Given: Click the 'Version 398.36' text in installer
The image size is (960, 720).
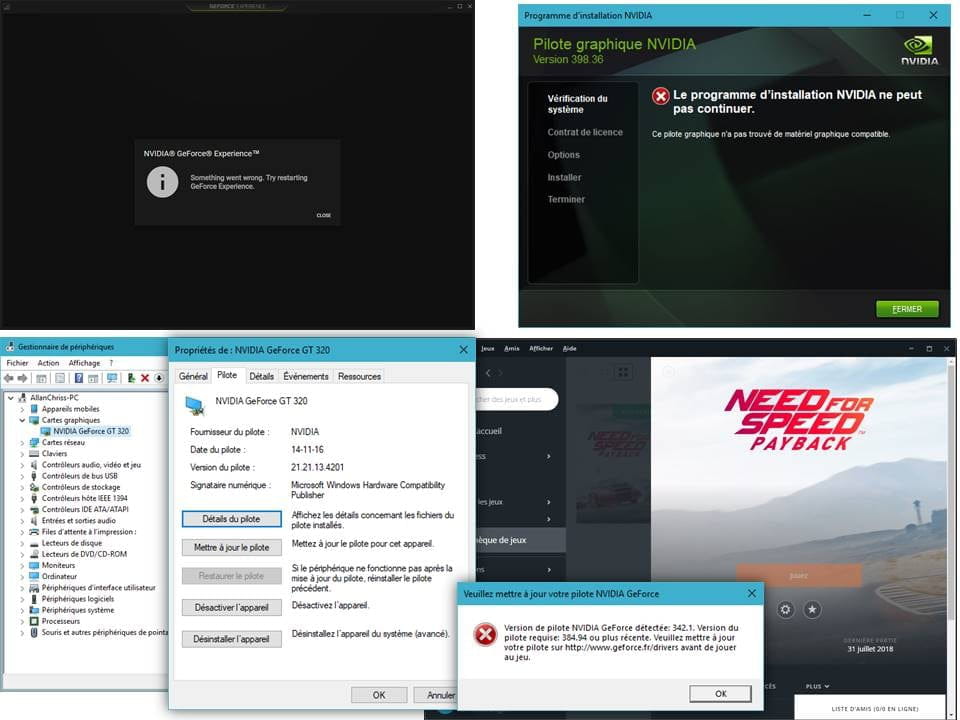Looking at the screenshot, I should (568, 59).
